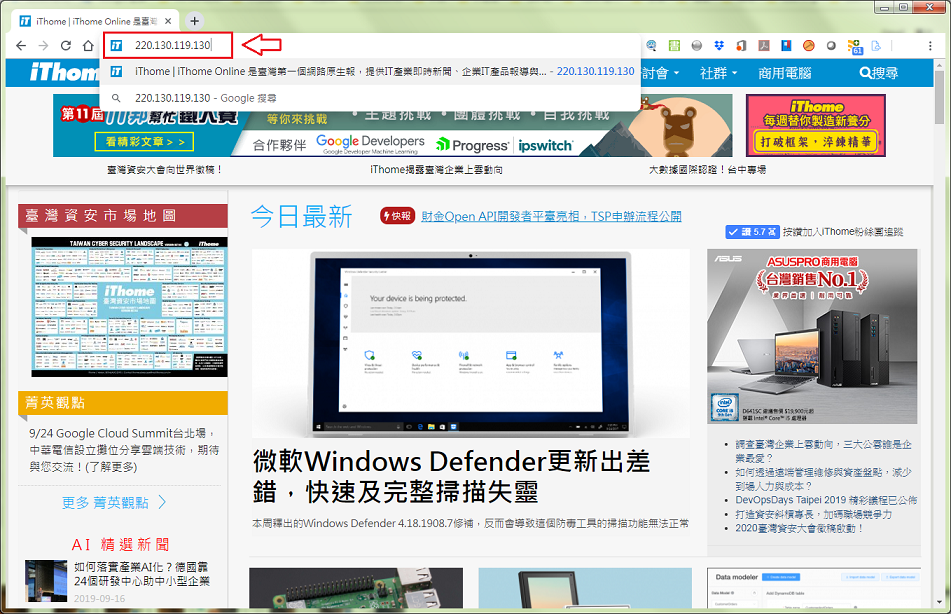Open the iThome揭露臺灣企業上雲動向 link
Image resolution: width=951 pixels, height=614 pixels.
click(x=436, y=170)
